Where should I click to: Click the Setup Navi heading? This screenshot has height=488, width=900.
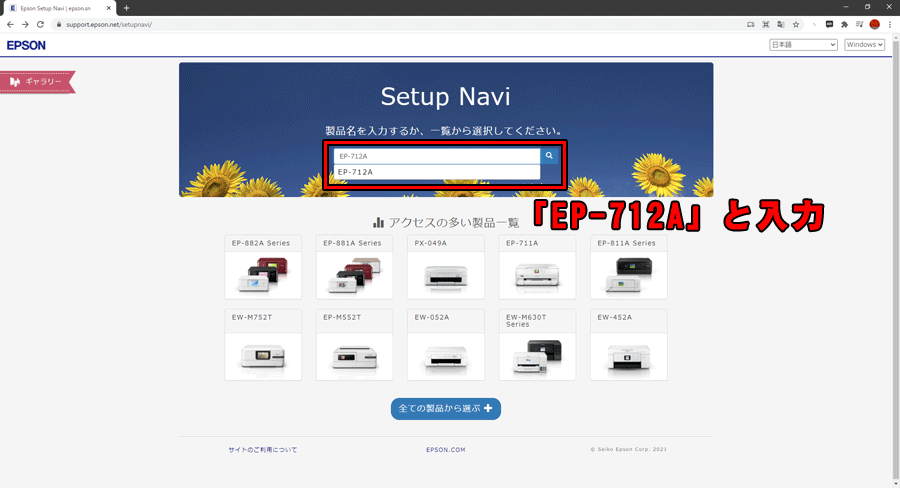pos(445,96)
